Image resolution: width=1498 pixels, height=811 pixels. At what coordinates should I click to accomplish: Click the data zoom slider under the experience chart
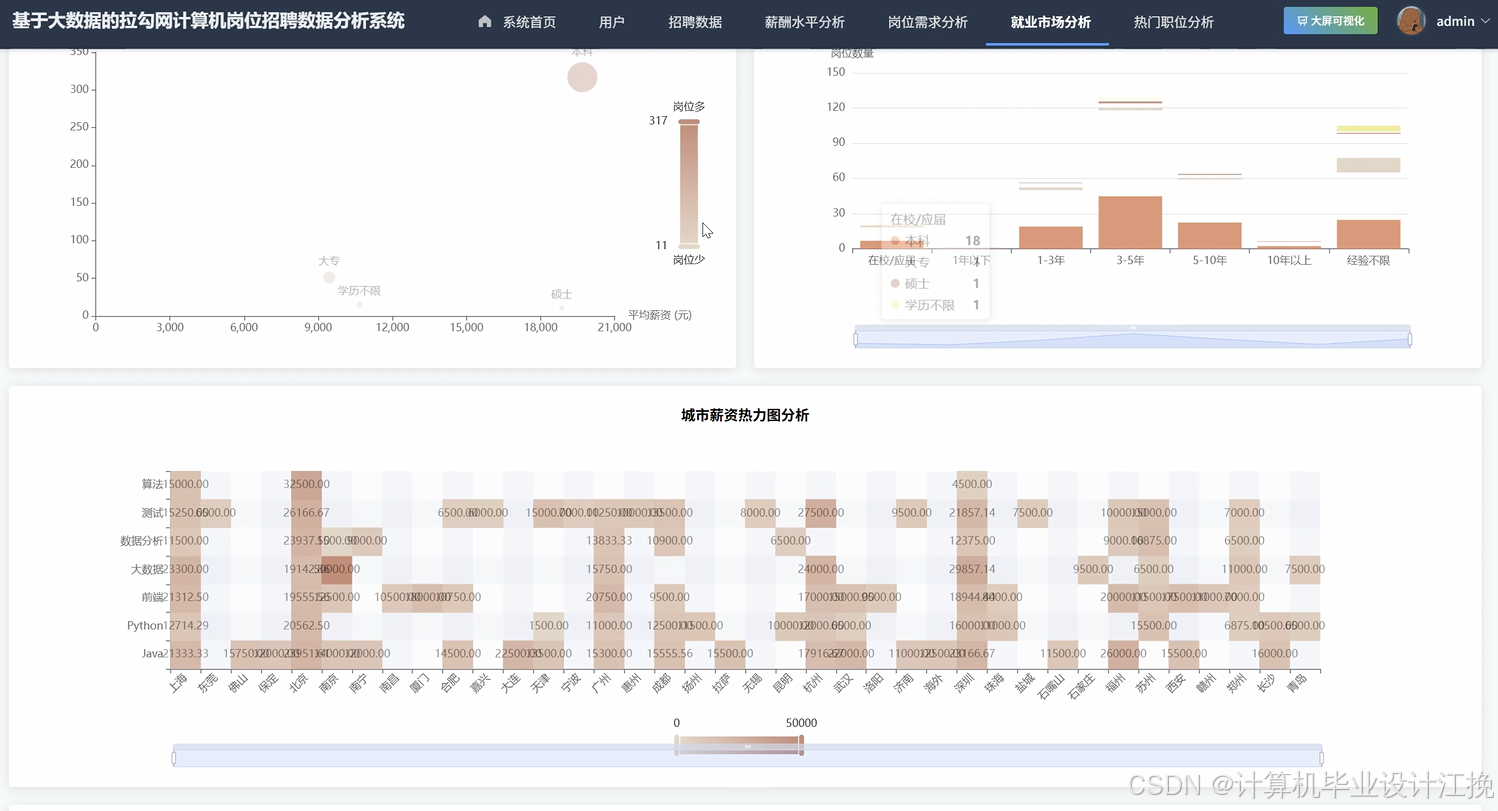click(x=1131, y=338)
